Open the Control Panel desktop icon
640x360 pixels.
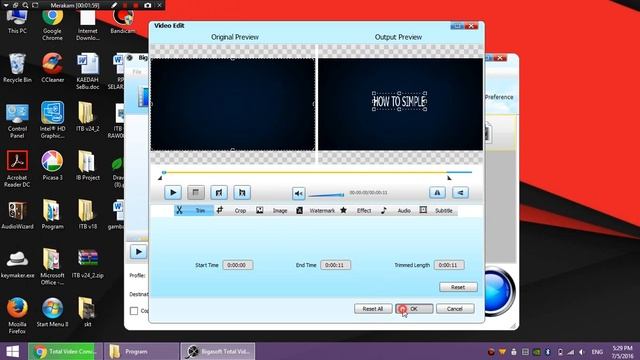pyautogui.click(x=17, y=121)
